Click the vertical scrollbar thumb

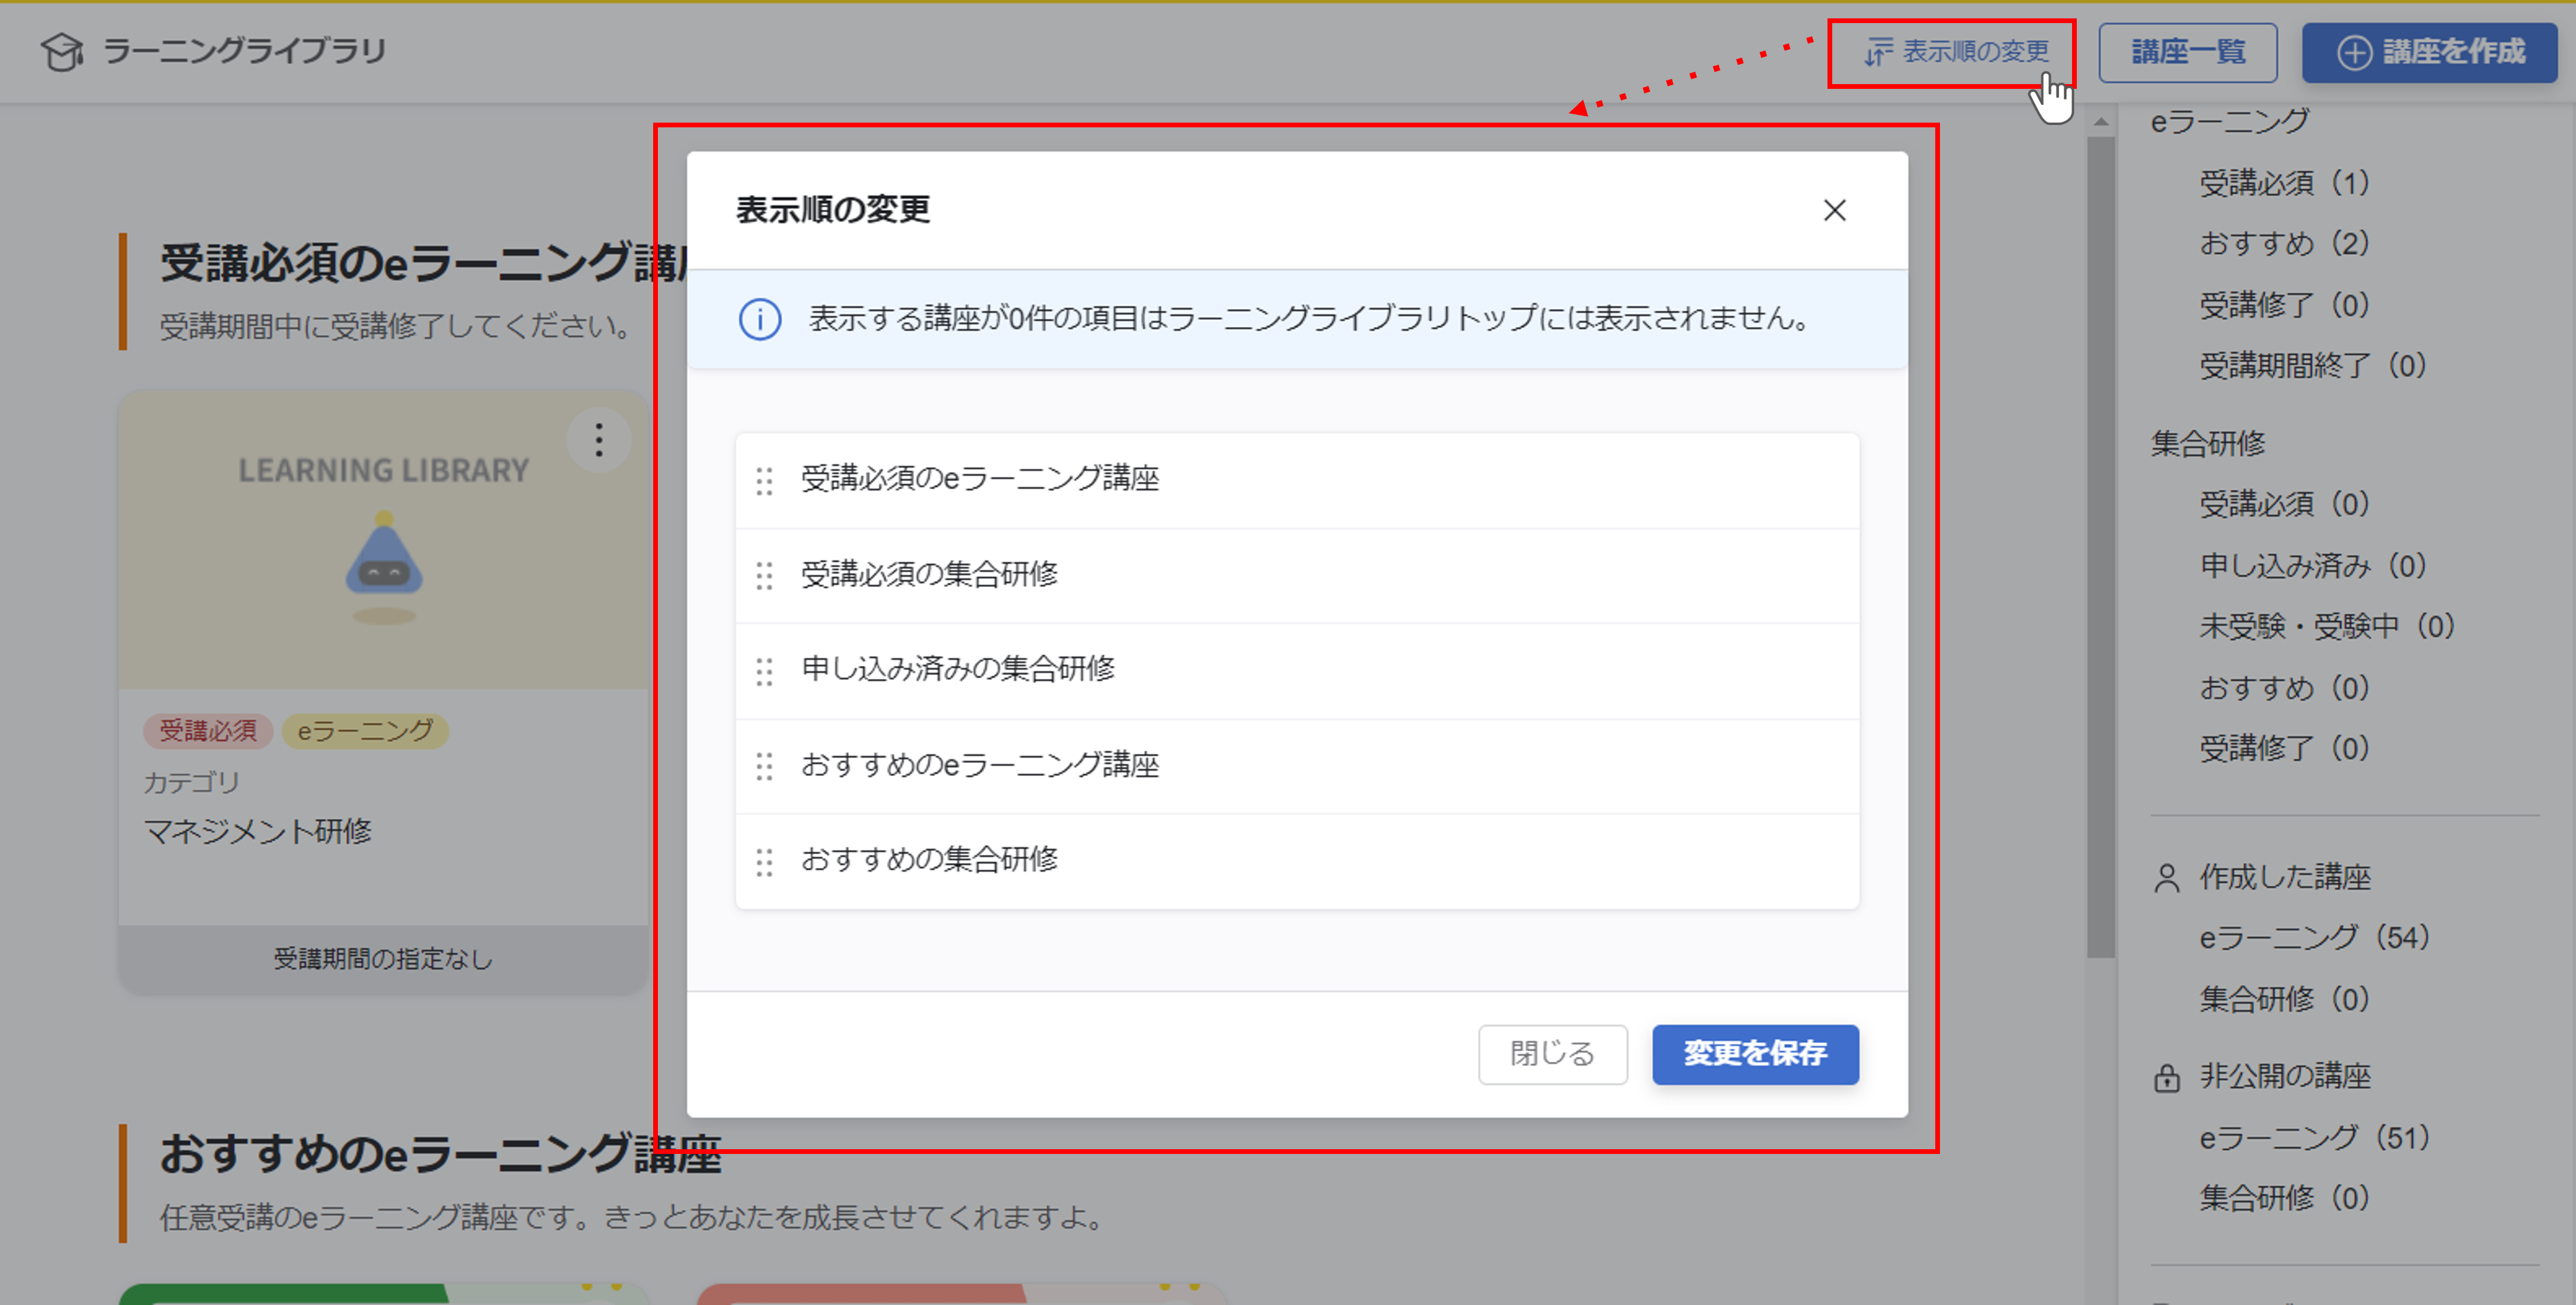(x=2101, y=547)
